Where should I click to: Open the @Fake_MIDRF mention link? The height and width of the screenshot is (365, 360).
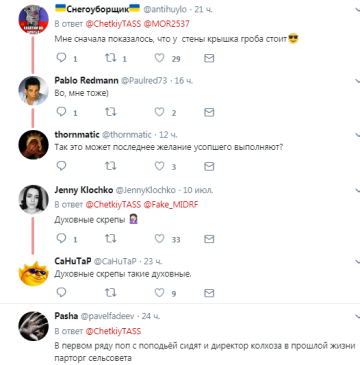click(x=171, y=205)
